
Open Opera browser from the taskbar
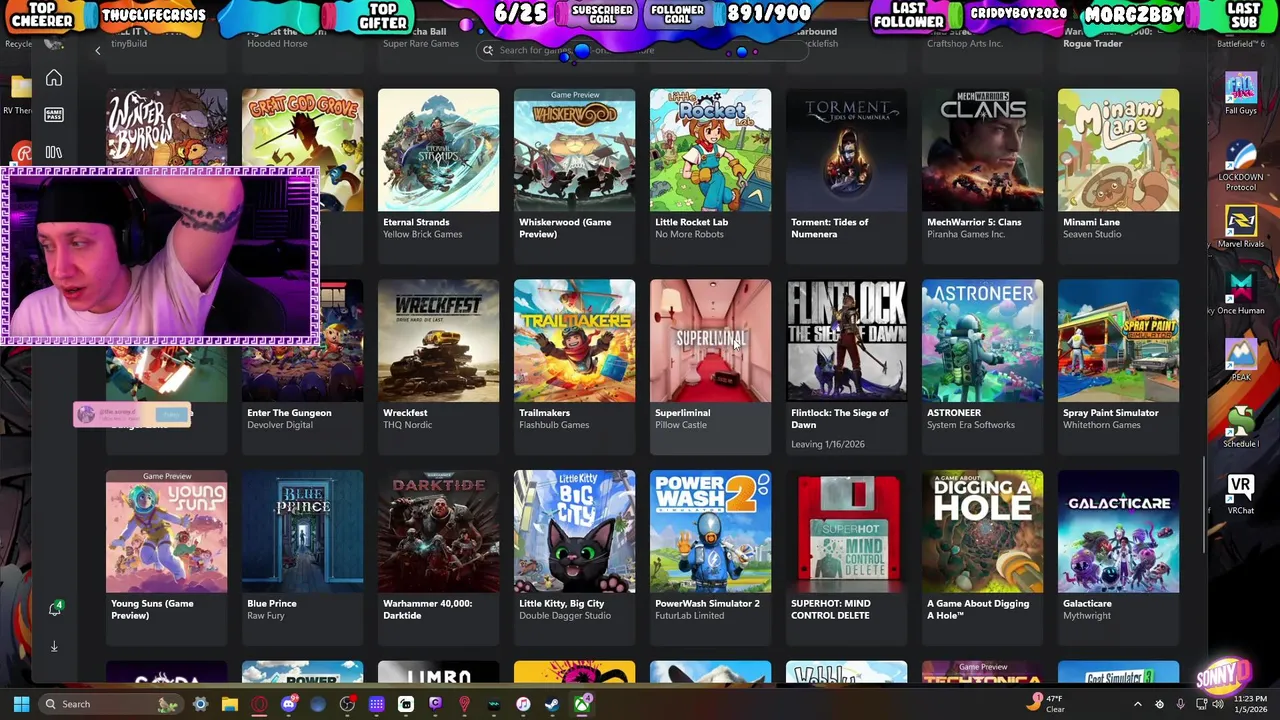tap(259, 704)
